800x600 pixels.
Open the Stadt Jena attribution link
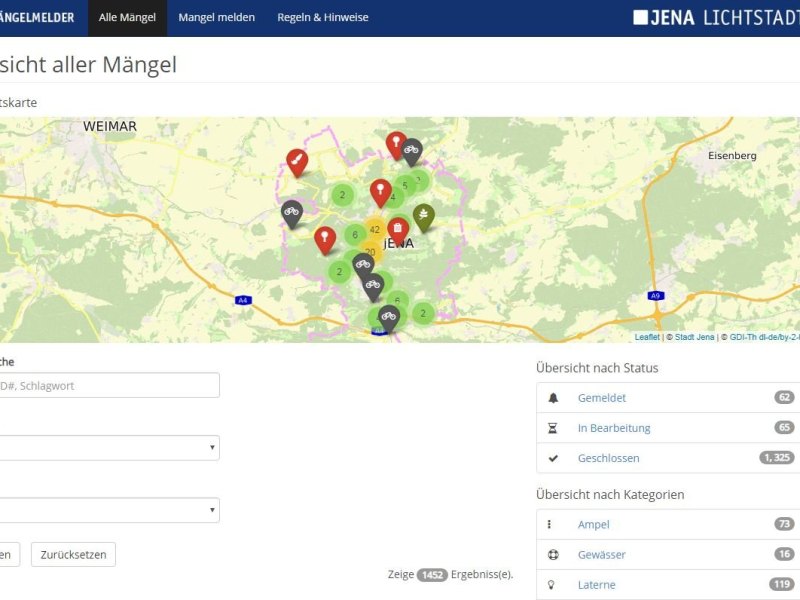pyautogui.click(x=694, y=337)
